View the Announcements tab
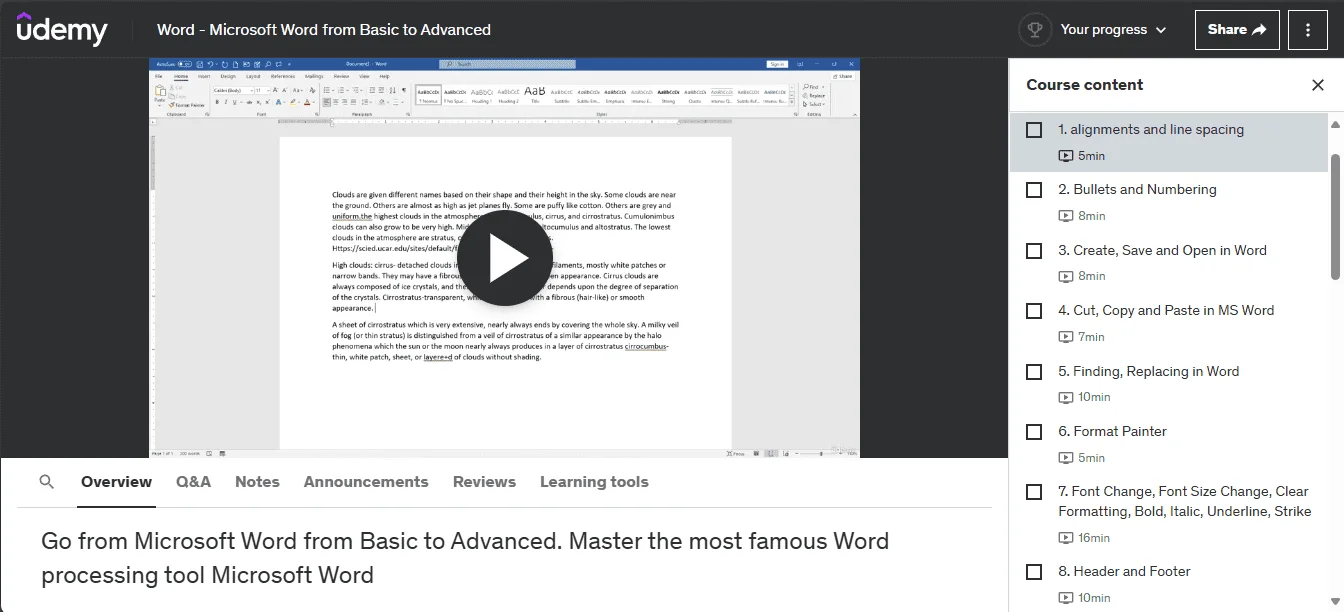The height and width of the screenshot is (612, 1344). [x=366, y=482]
